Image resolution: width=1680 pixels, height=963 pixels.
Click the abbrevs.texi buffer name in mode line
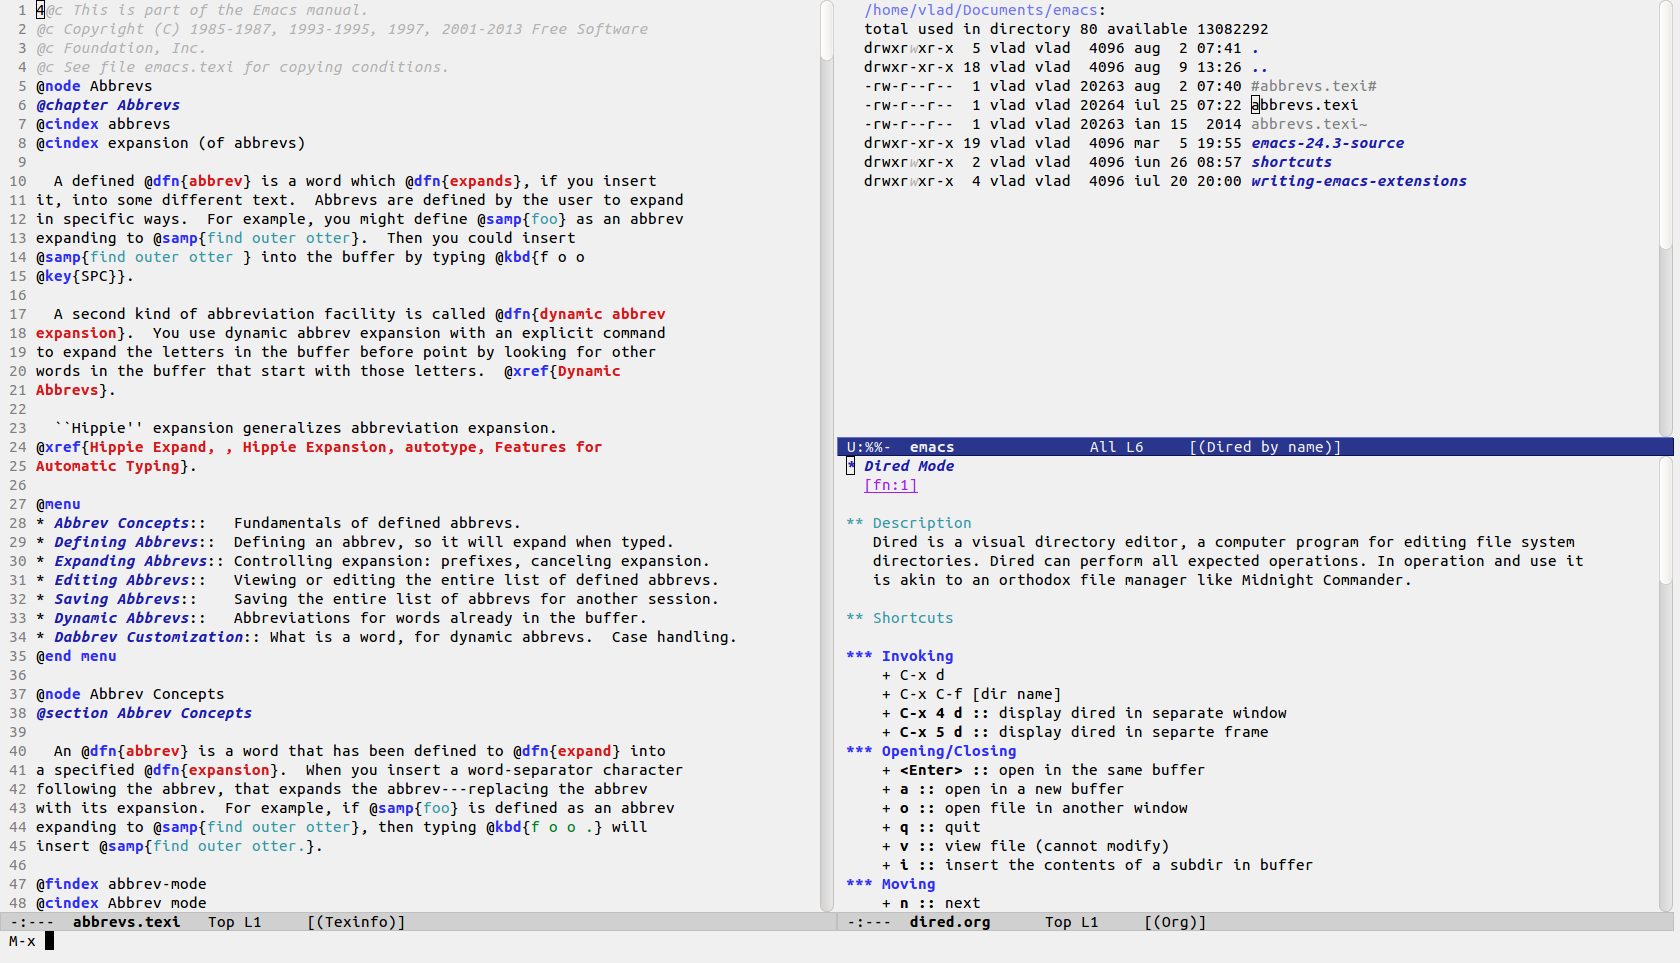[x=126, y=922]
